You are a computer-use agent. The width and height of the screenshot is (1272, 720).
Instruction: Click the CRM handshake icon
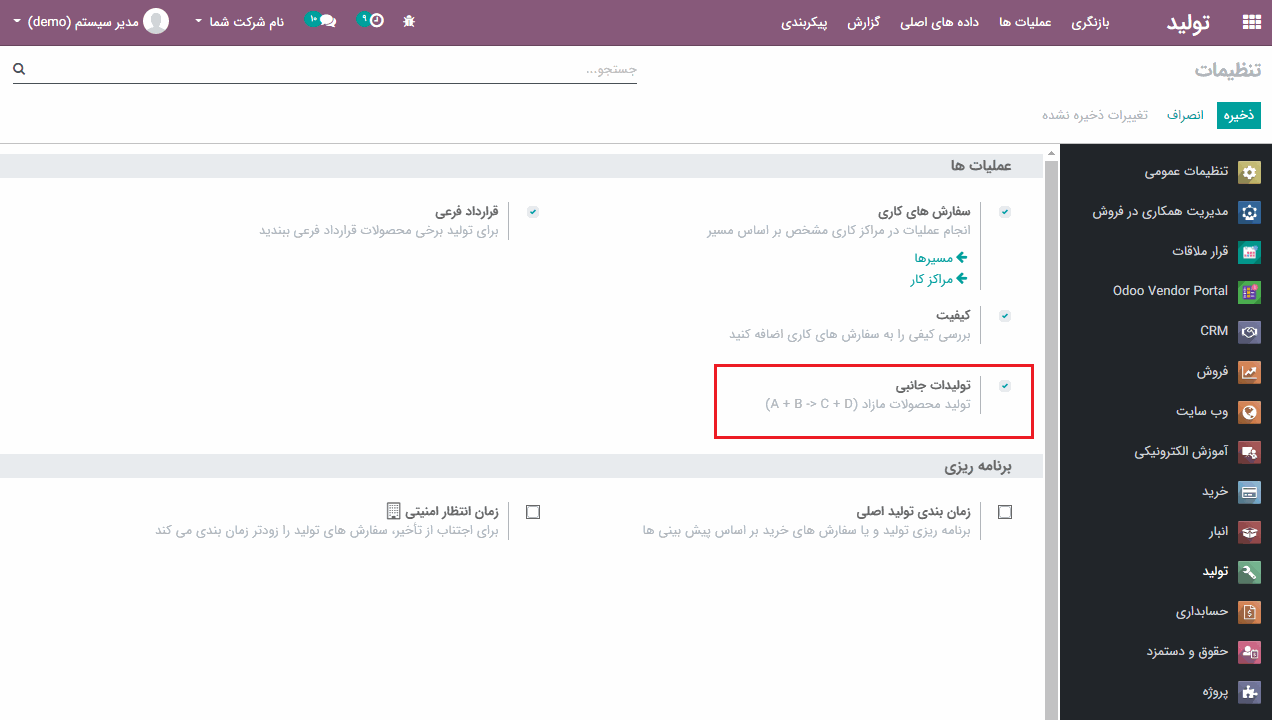pyautogui.click(x=1249, y=331)
